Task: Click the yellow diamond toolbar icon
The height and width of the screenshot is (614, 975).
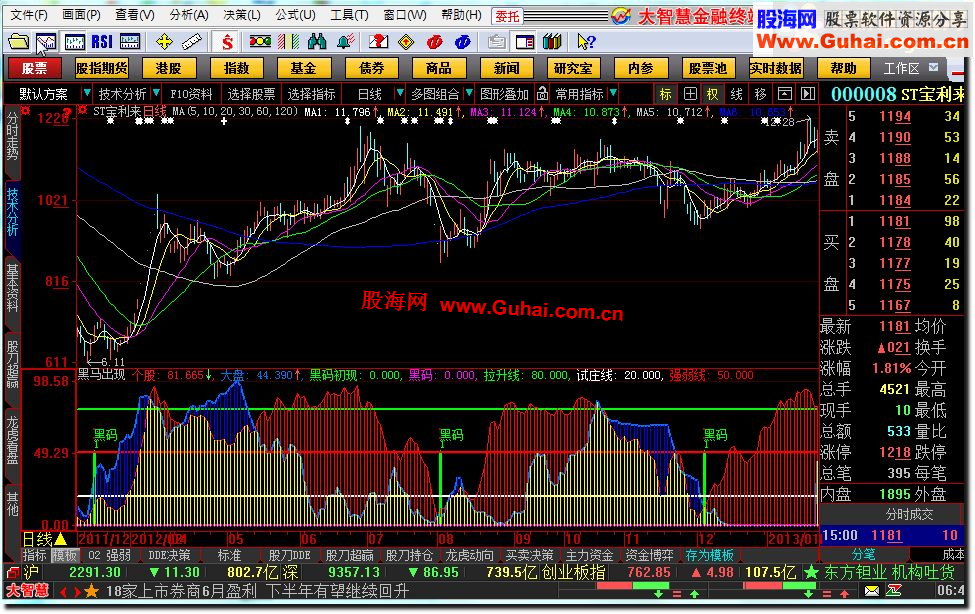Action: (406, 42)
